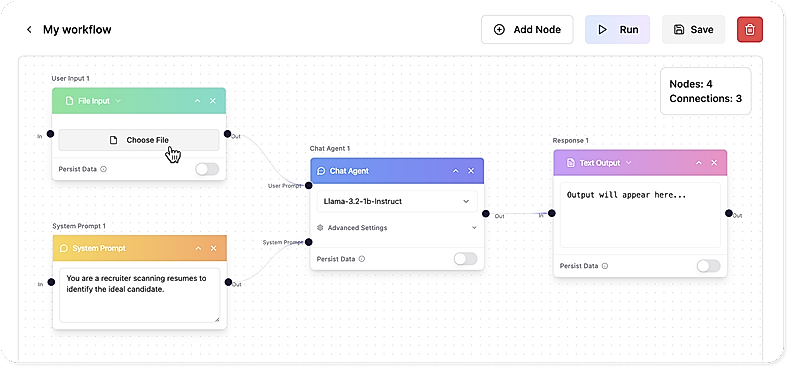Click the plus icon on Add Node
Screen dimensions: 789x368
click(x=499, y=30)
